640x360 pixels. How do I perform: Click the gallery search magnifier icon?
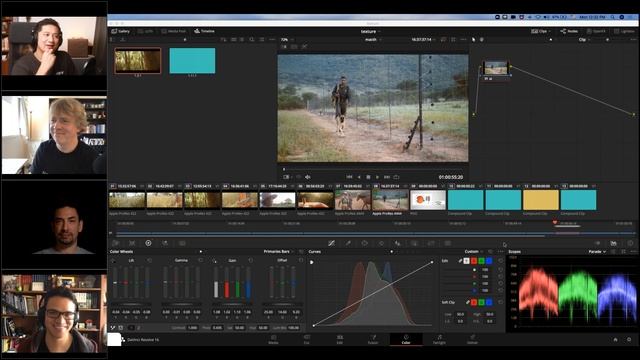tap(252, 40)
